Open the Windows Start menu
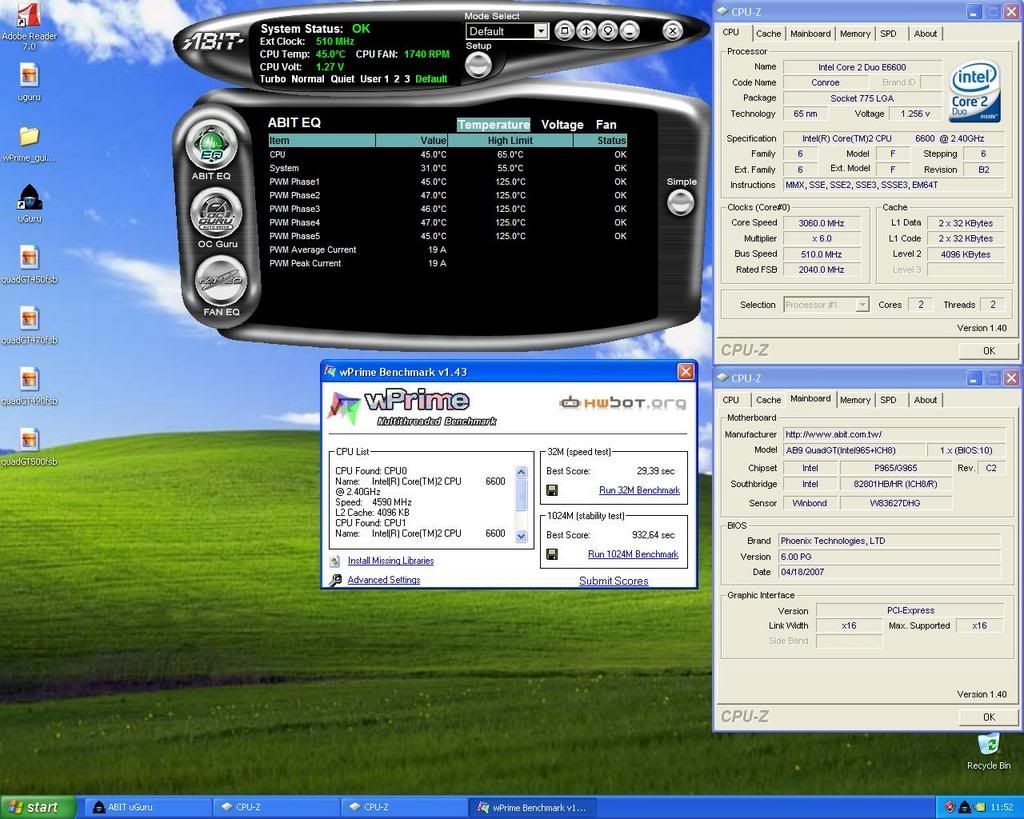Image resolution: width=1024 pixels, height=819 pixels. click(x=38, y=807)
